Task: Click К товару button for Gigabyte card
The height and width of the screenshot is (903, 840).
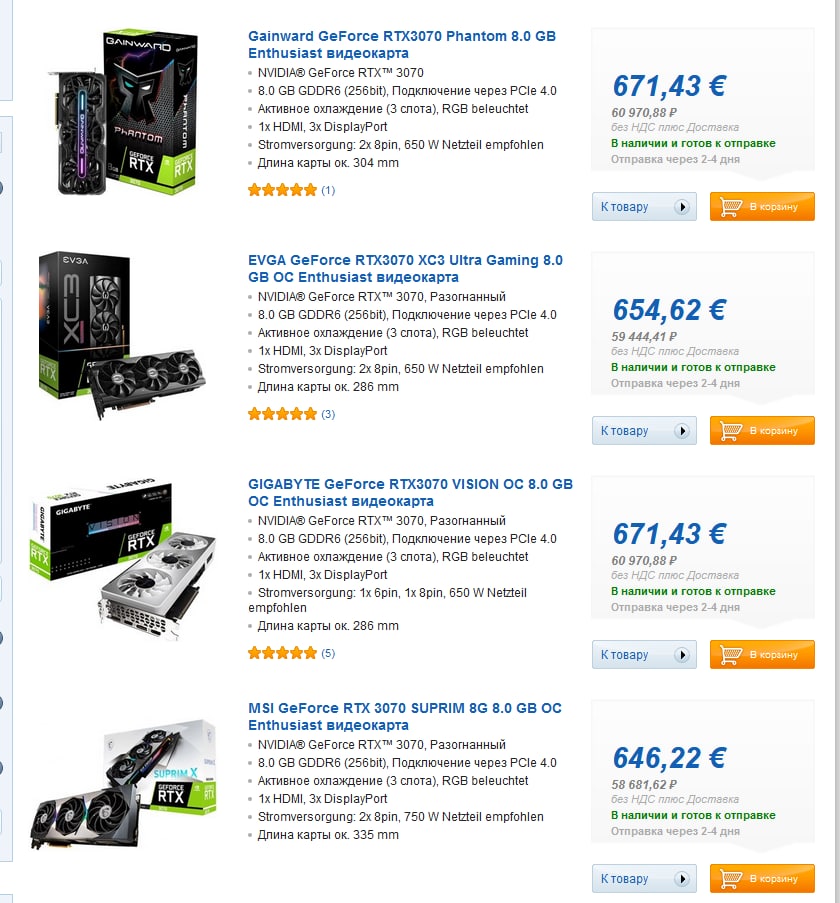Action: (644, 654)
